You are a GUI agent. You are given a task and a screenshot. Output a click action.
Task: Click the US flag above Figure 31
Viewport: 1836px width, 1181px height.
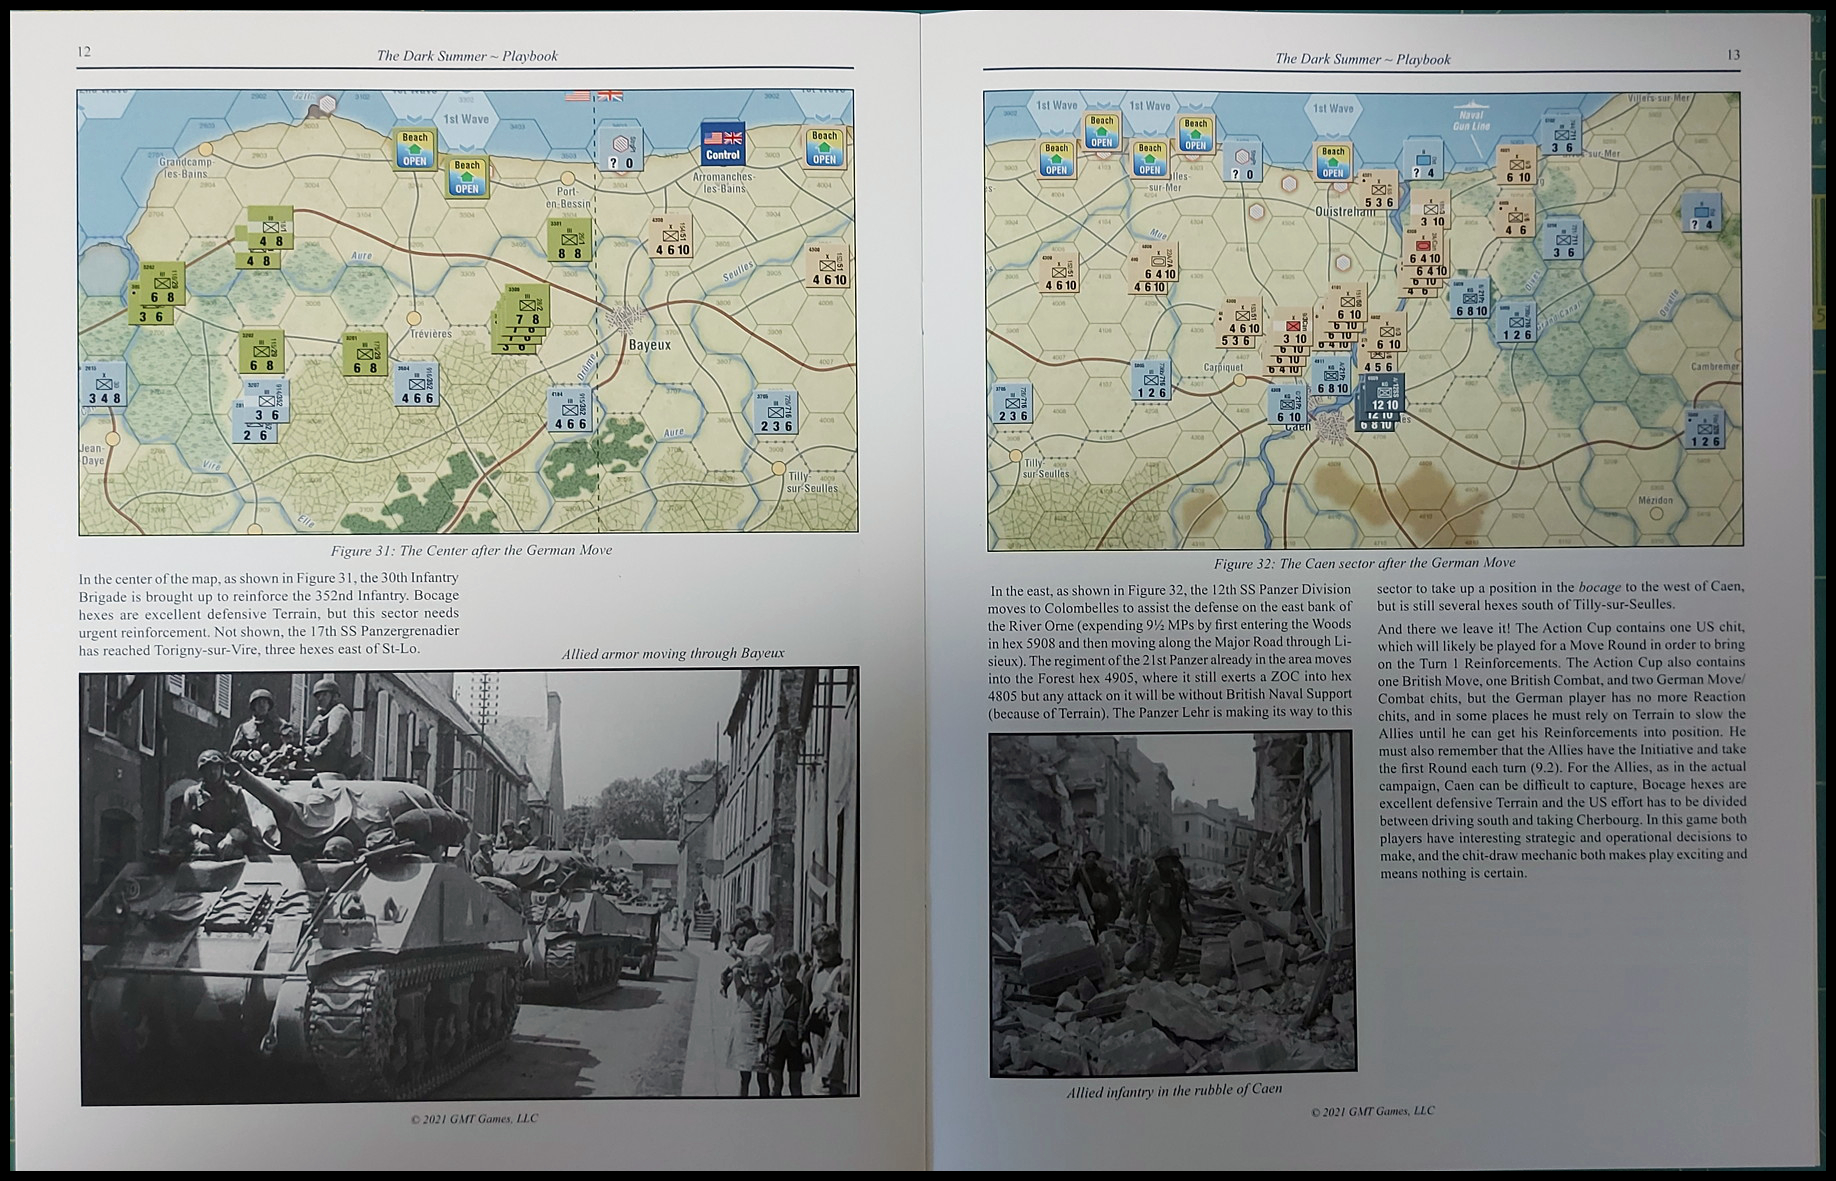tap(577, 95)
